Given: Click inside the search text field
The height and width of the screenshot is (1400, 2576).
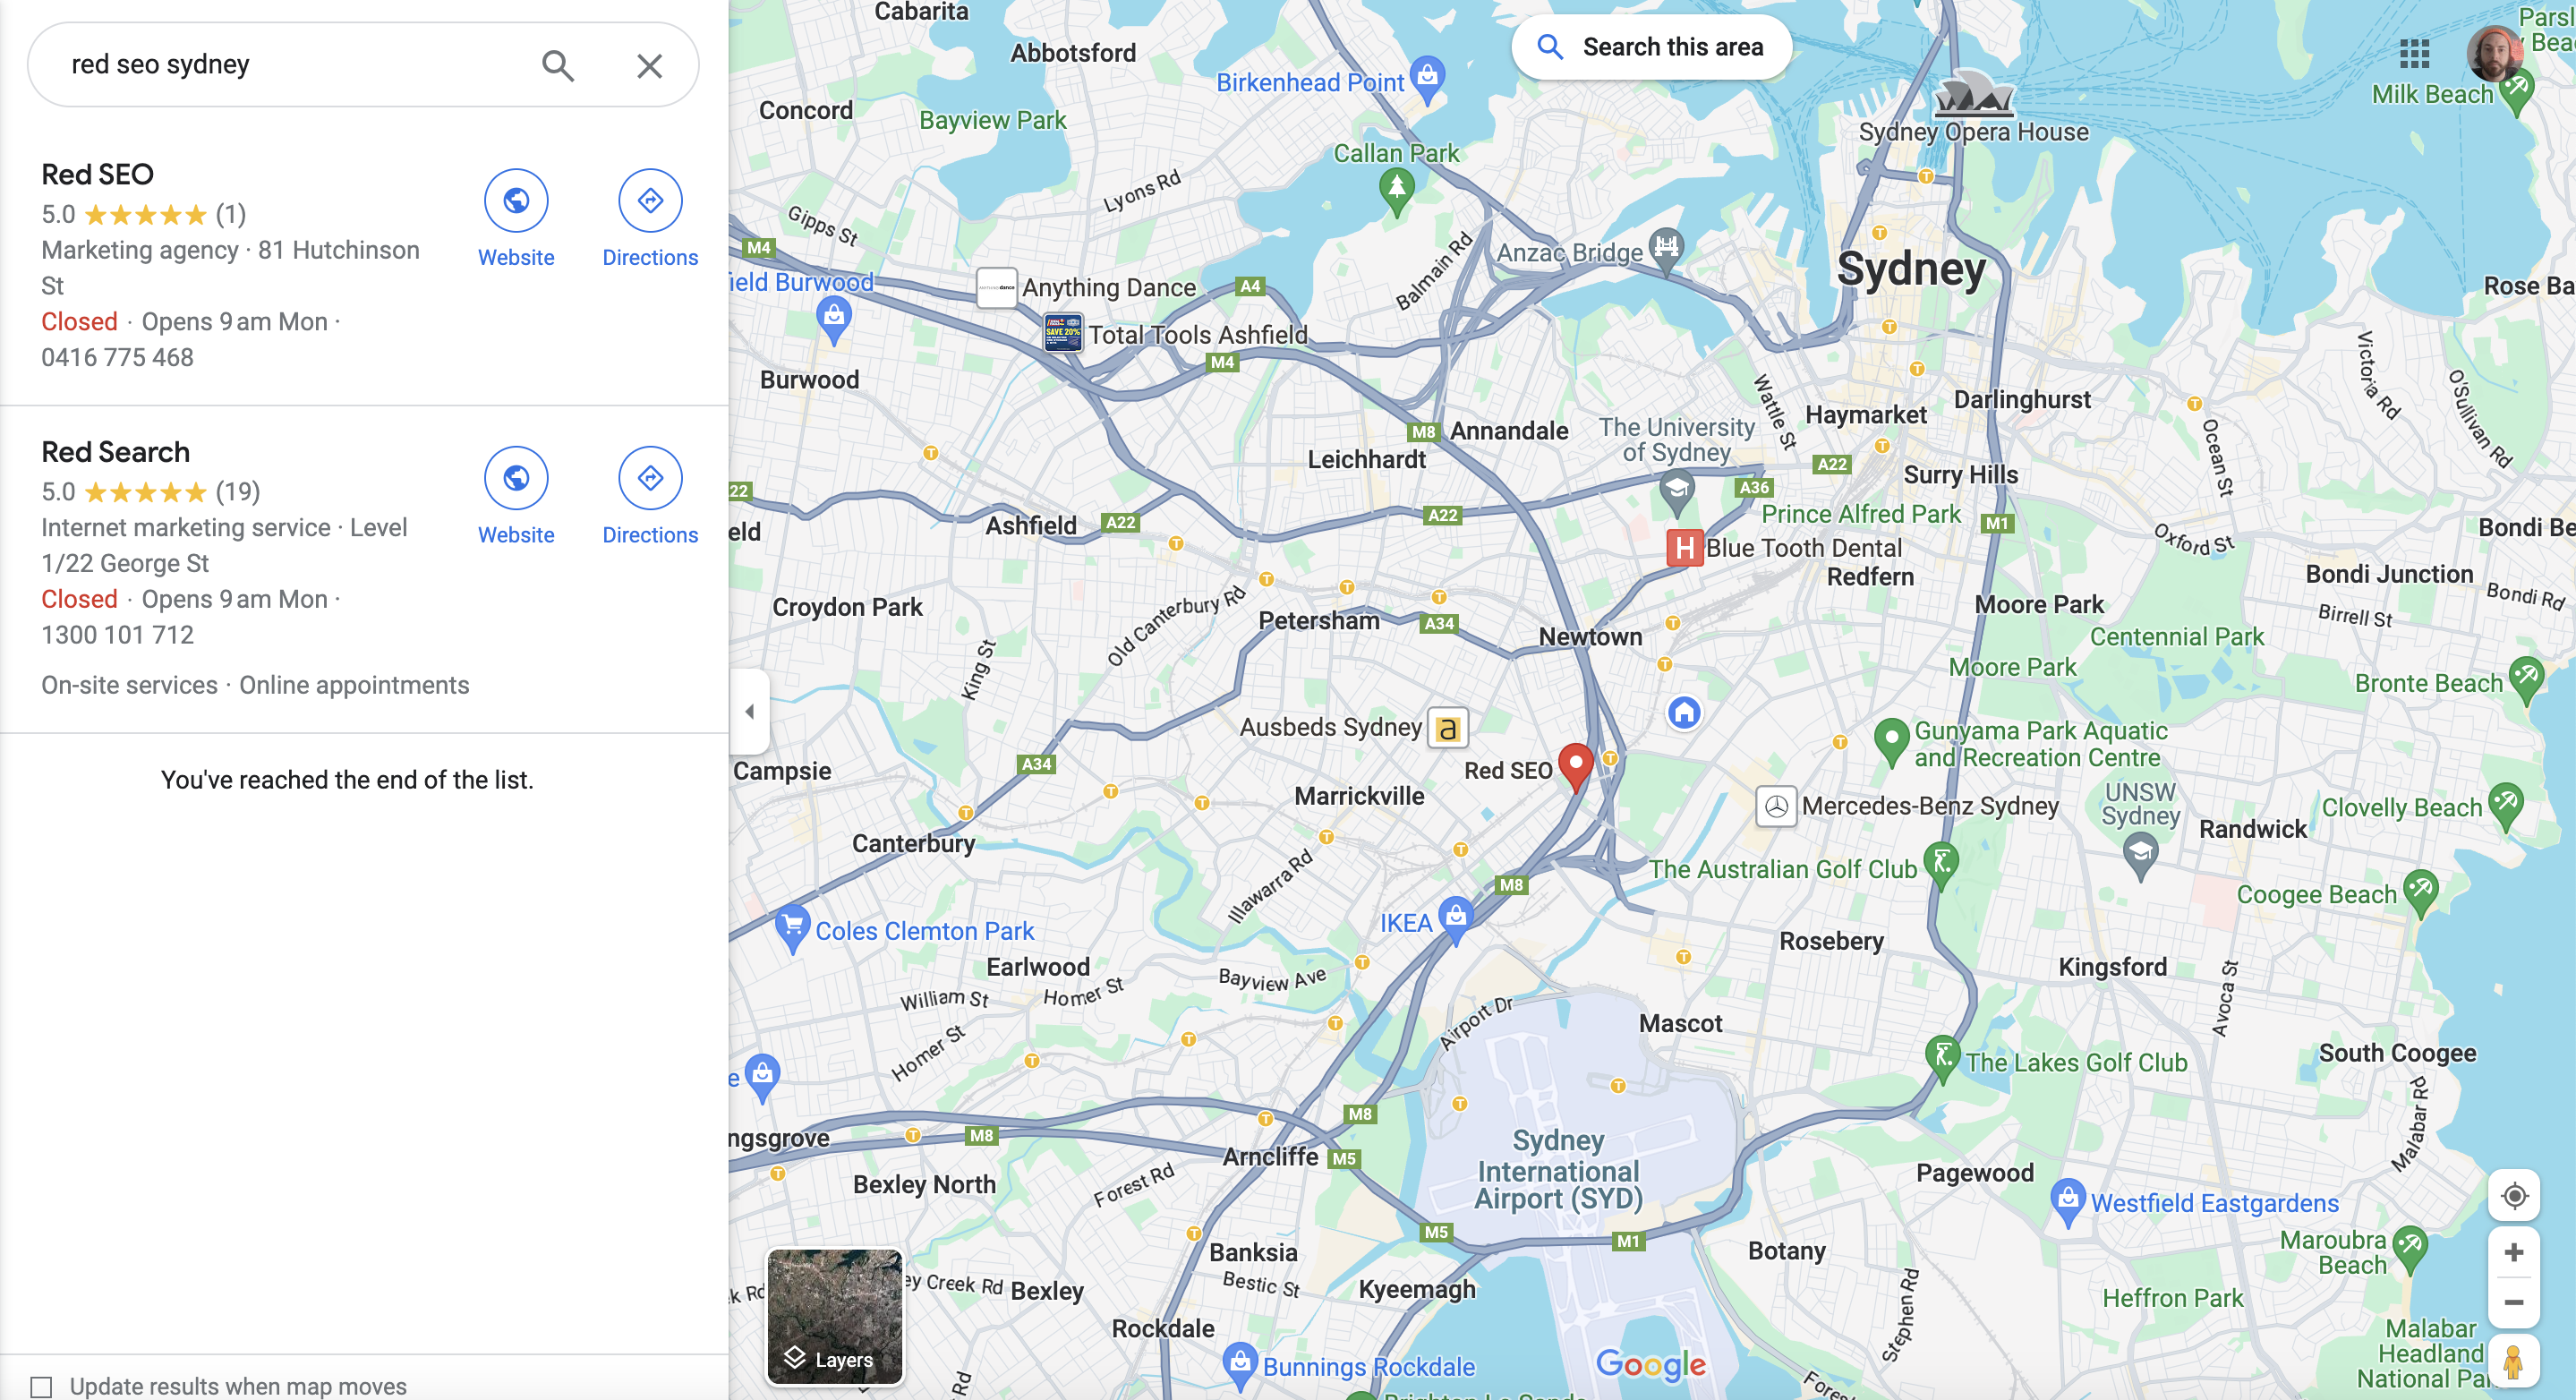Looking at the screenshot, I should pyautogui.click(x=290, y=65).
